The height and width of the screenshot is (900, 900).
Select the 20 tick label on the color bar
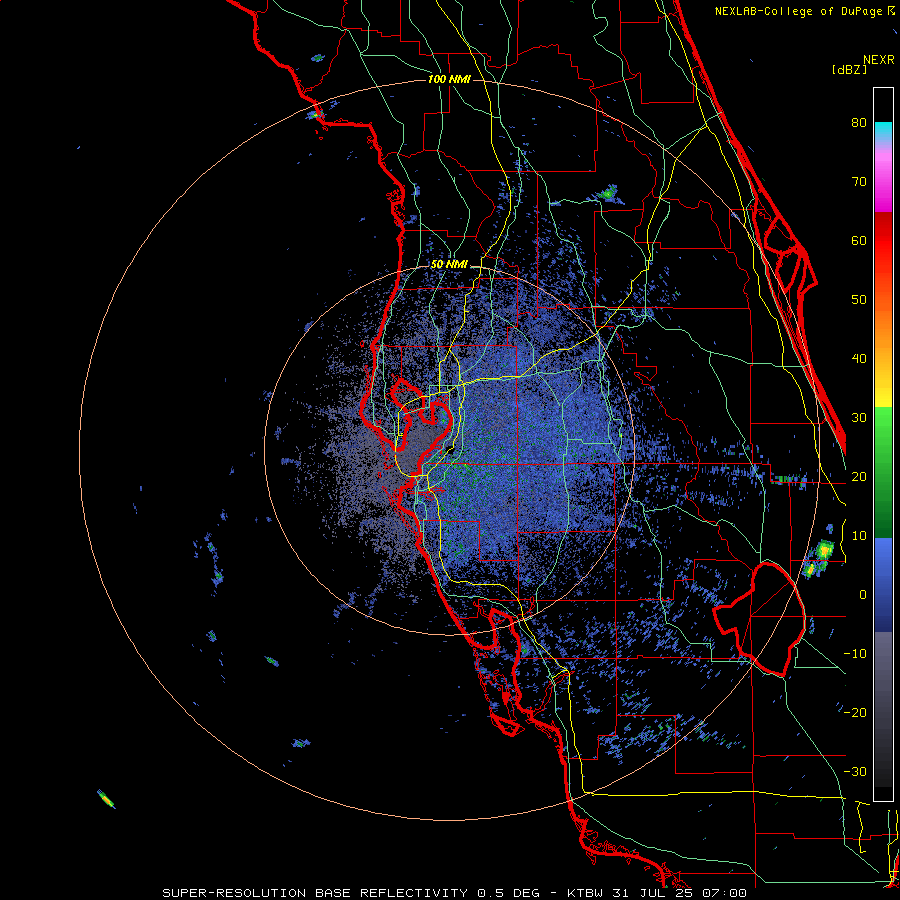(859, 476)
